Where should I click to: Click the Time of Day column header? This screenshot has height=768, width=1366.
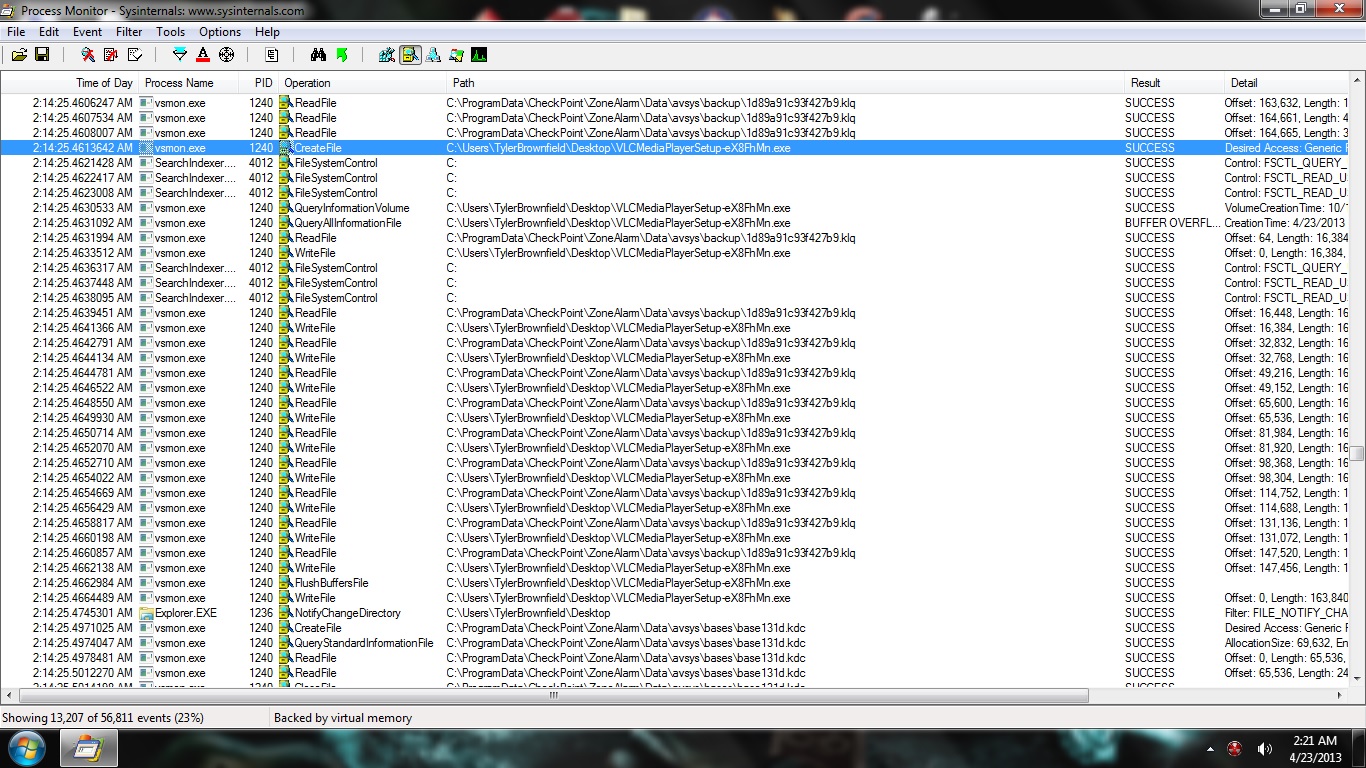coord(69,83)
